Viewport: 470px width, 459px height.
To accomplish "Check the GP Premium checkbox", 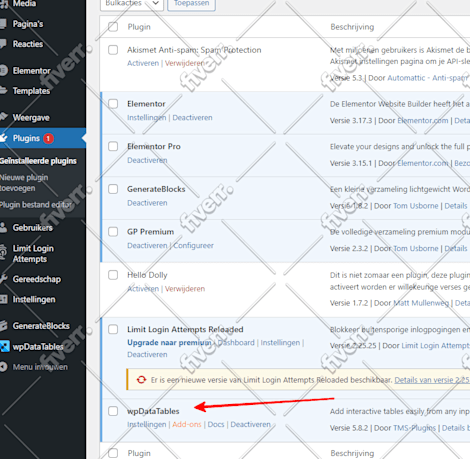I will click(x=113, y=232).
